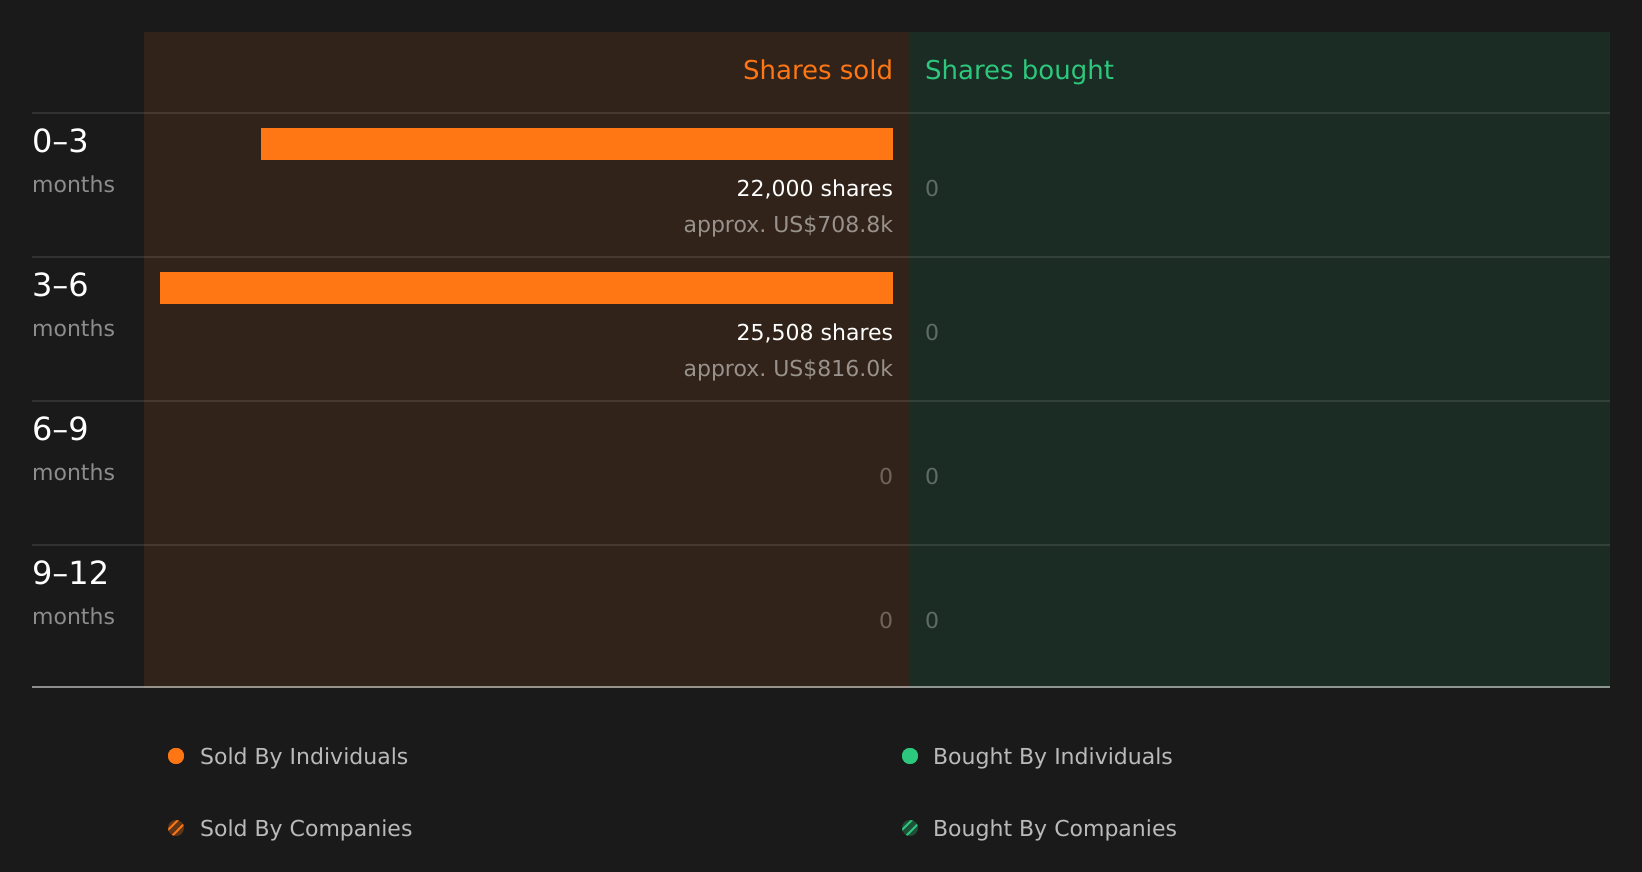Select the Bought By Companies legend label
Viewport: 1642px width, 872px height.
point(1055,829)
